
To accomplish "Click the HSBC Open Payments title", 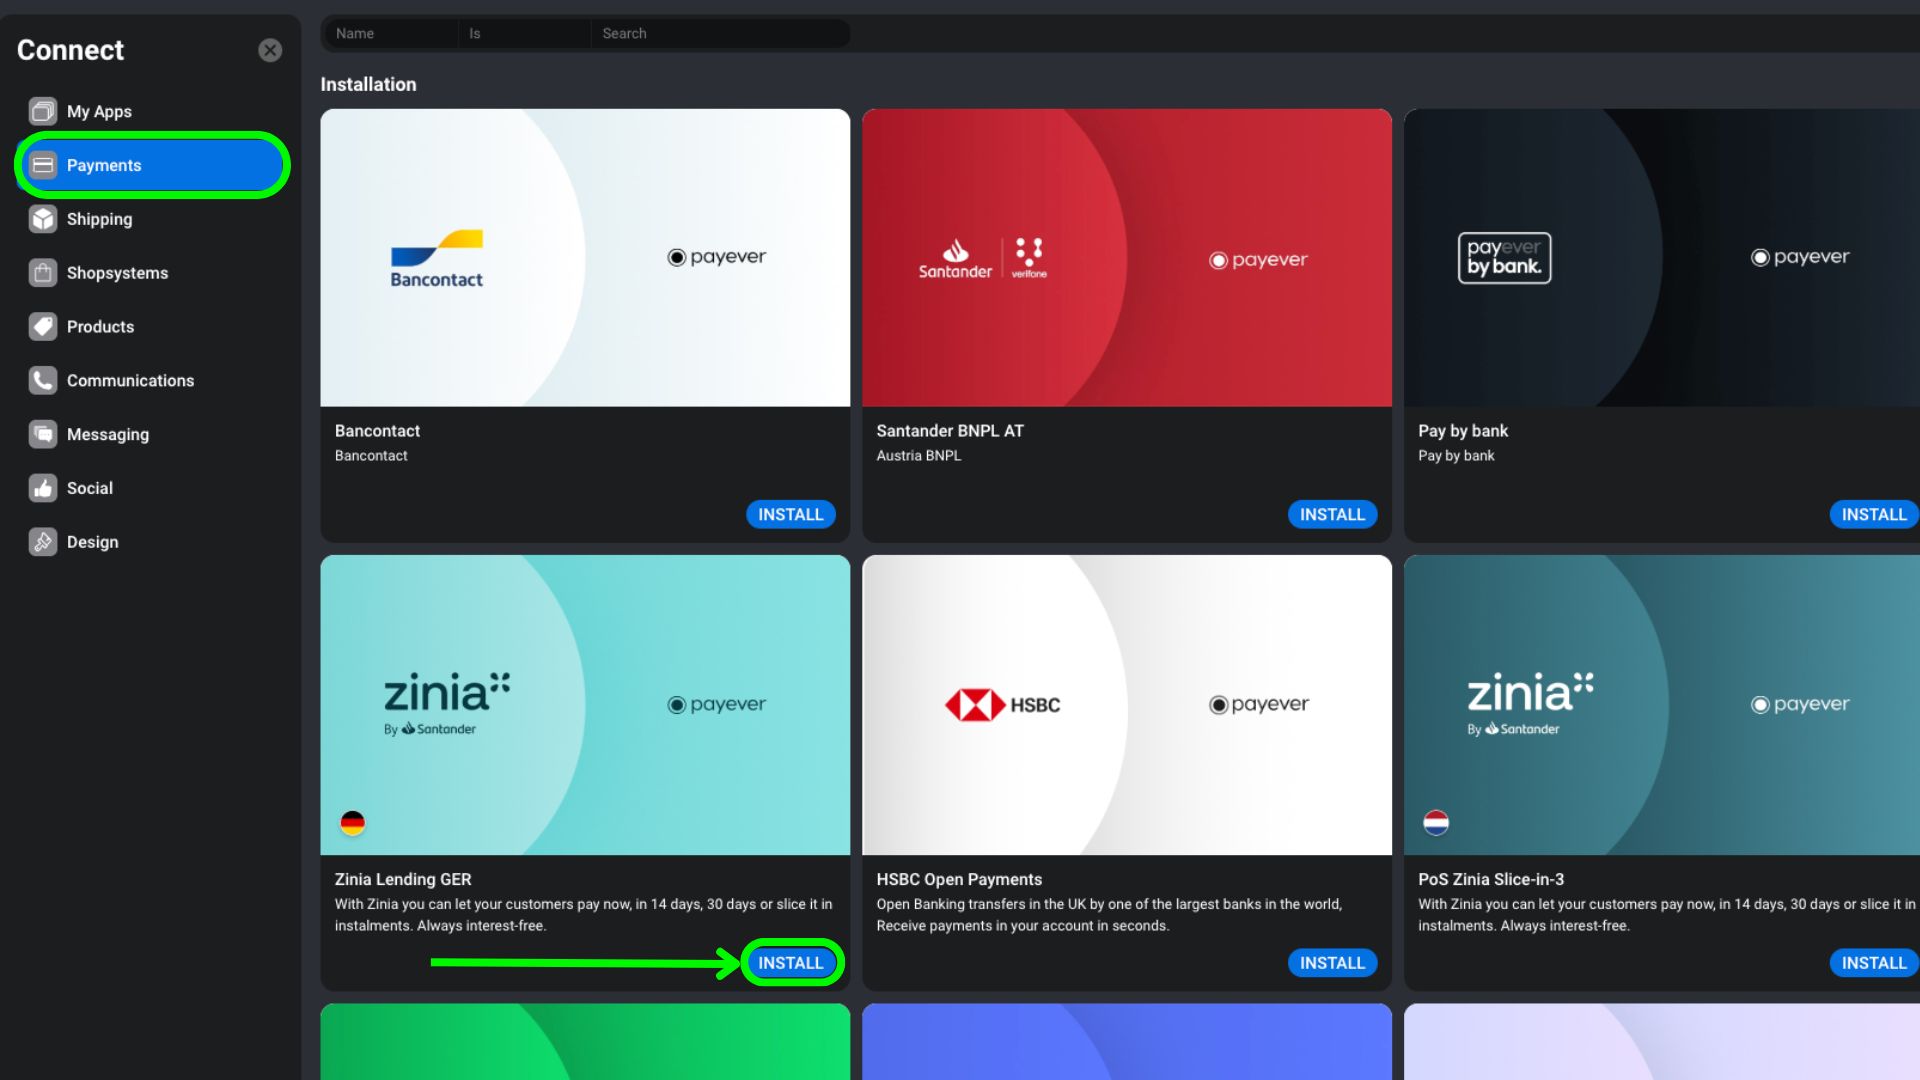I will 959,880.
